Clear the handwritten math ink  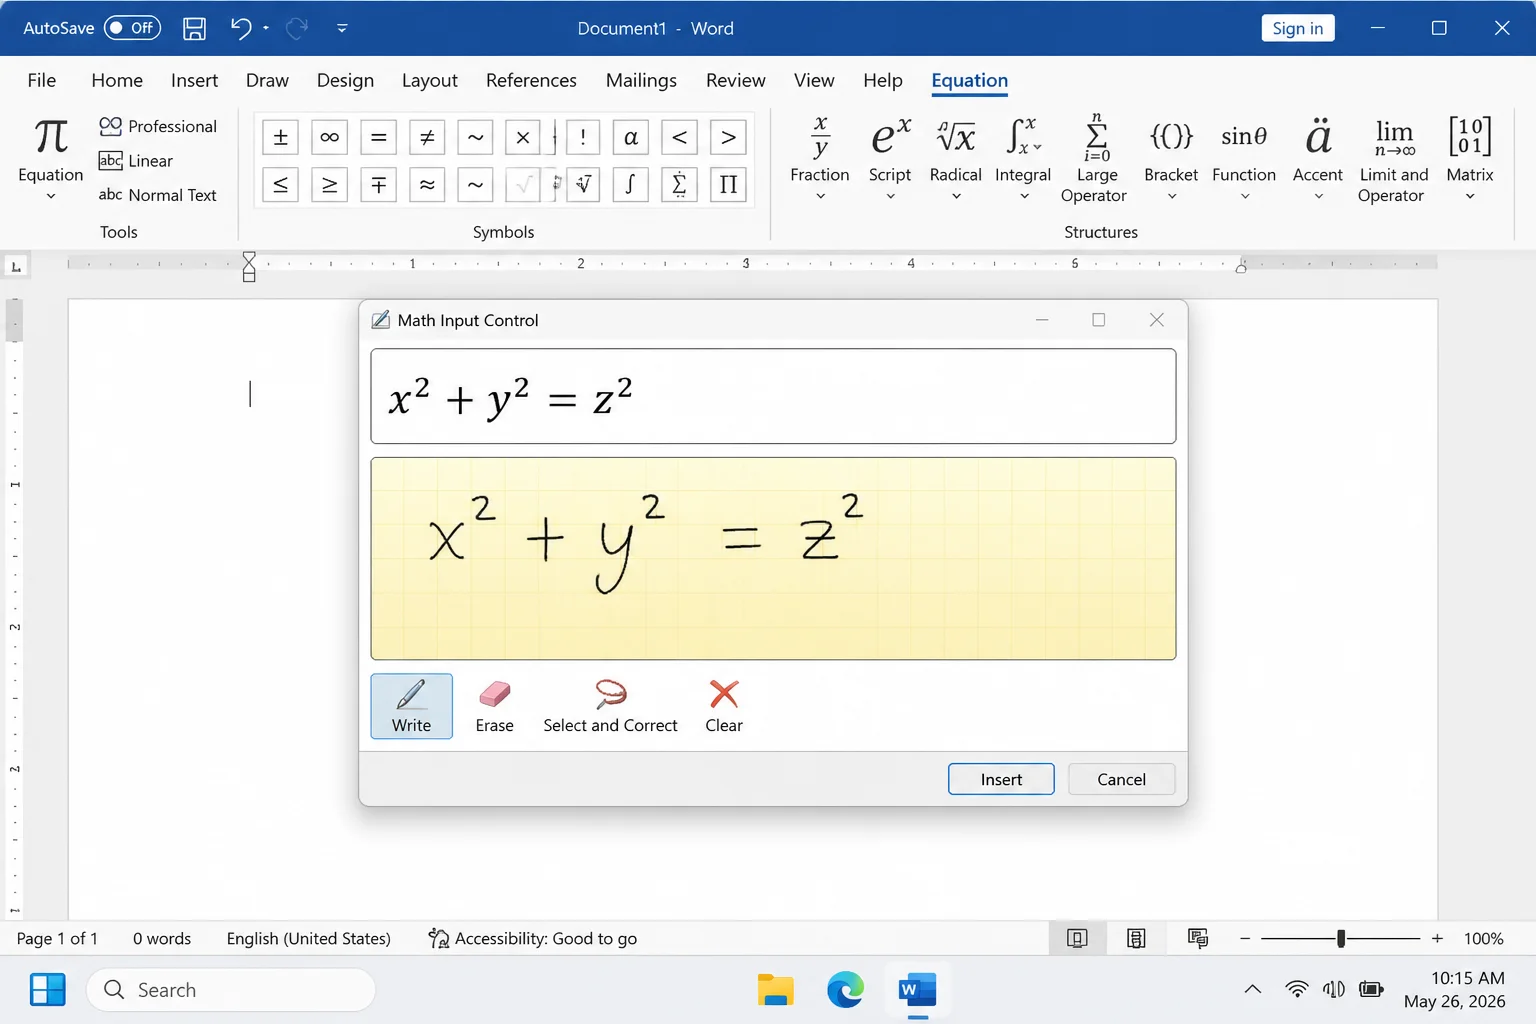tap(724, 706)
